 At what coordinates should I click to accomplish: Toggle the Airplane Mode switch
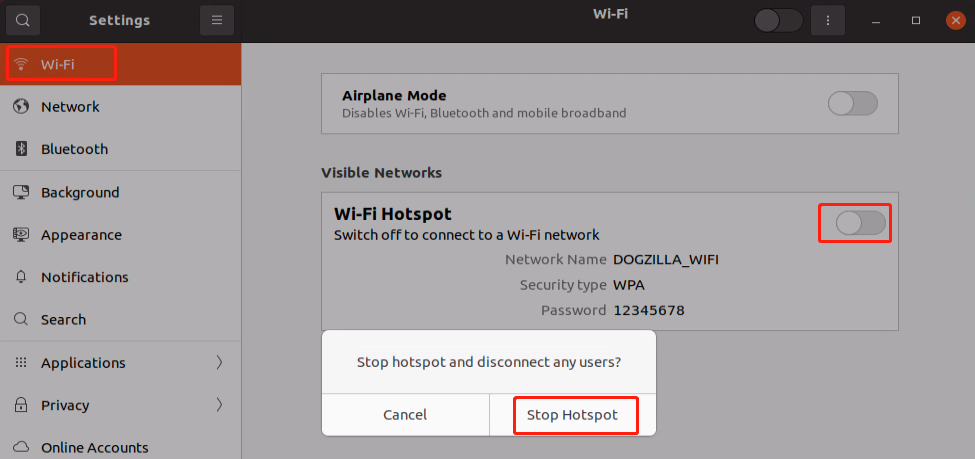tap(853, 103)
